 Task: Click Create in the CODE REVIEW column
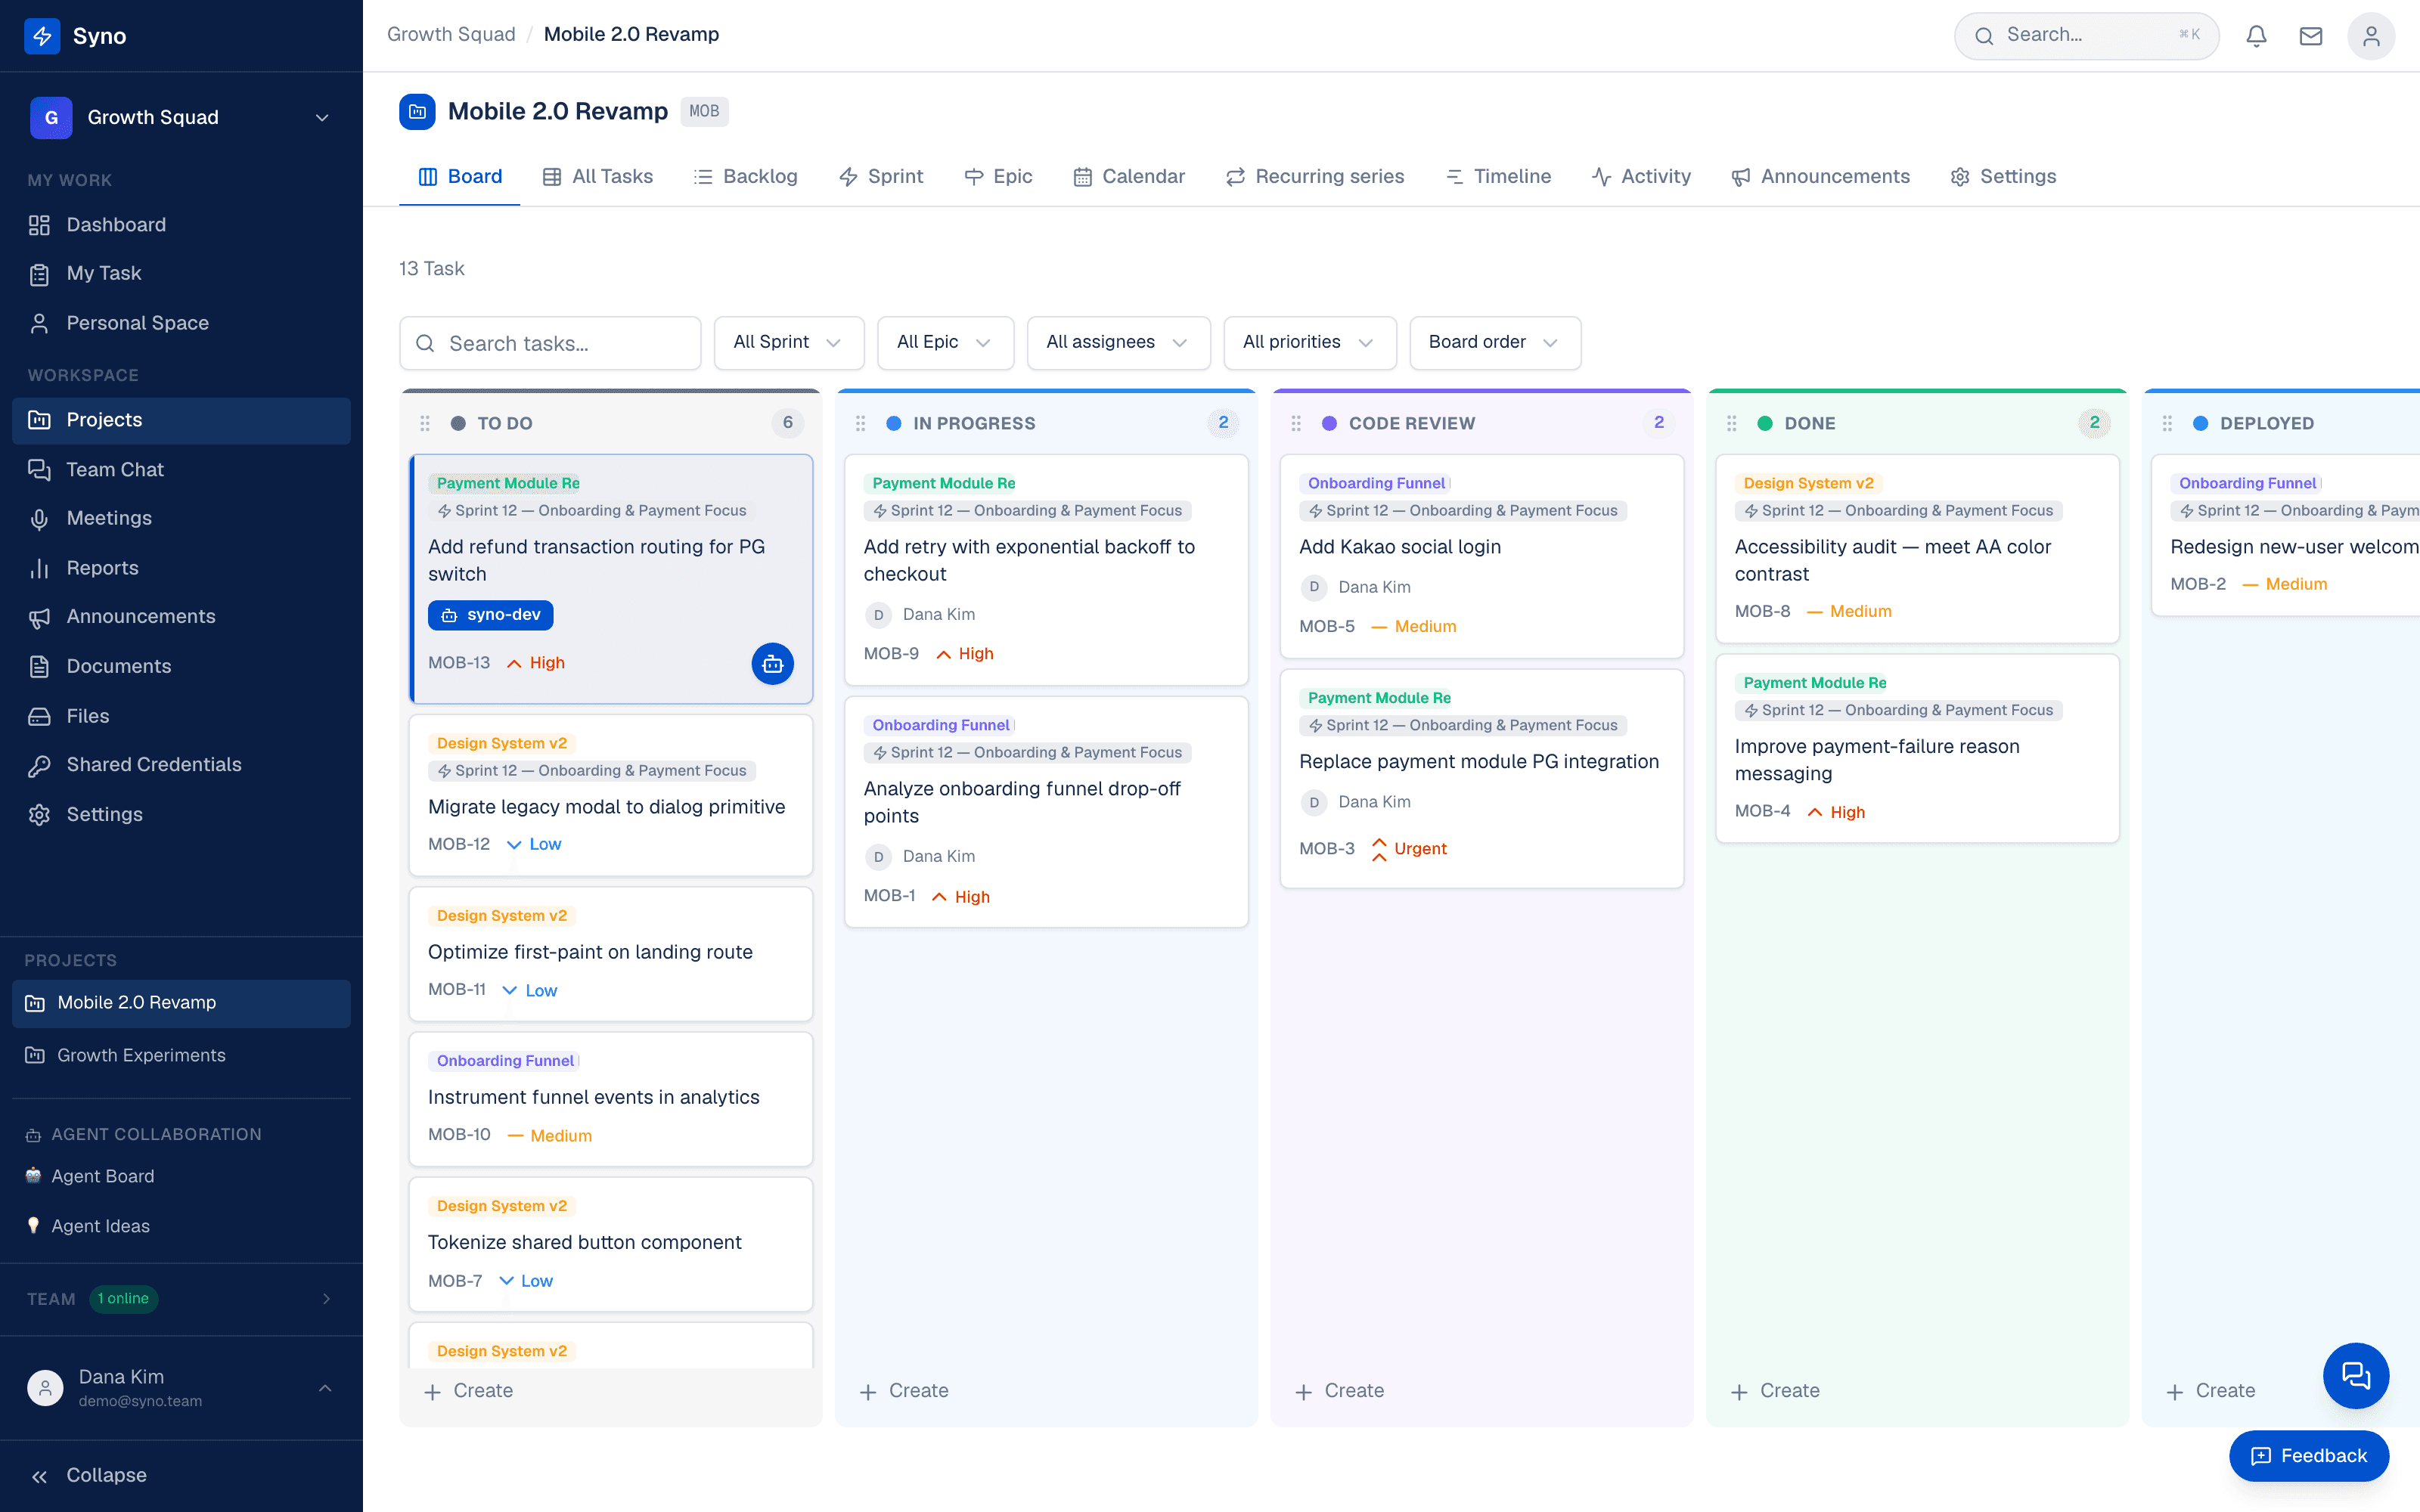tap(1339, 1391)
